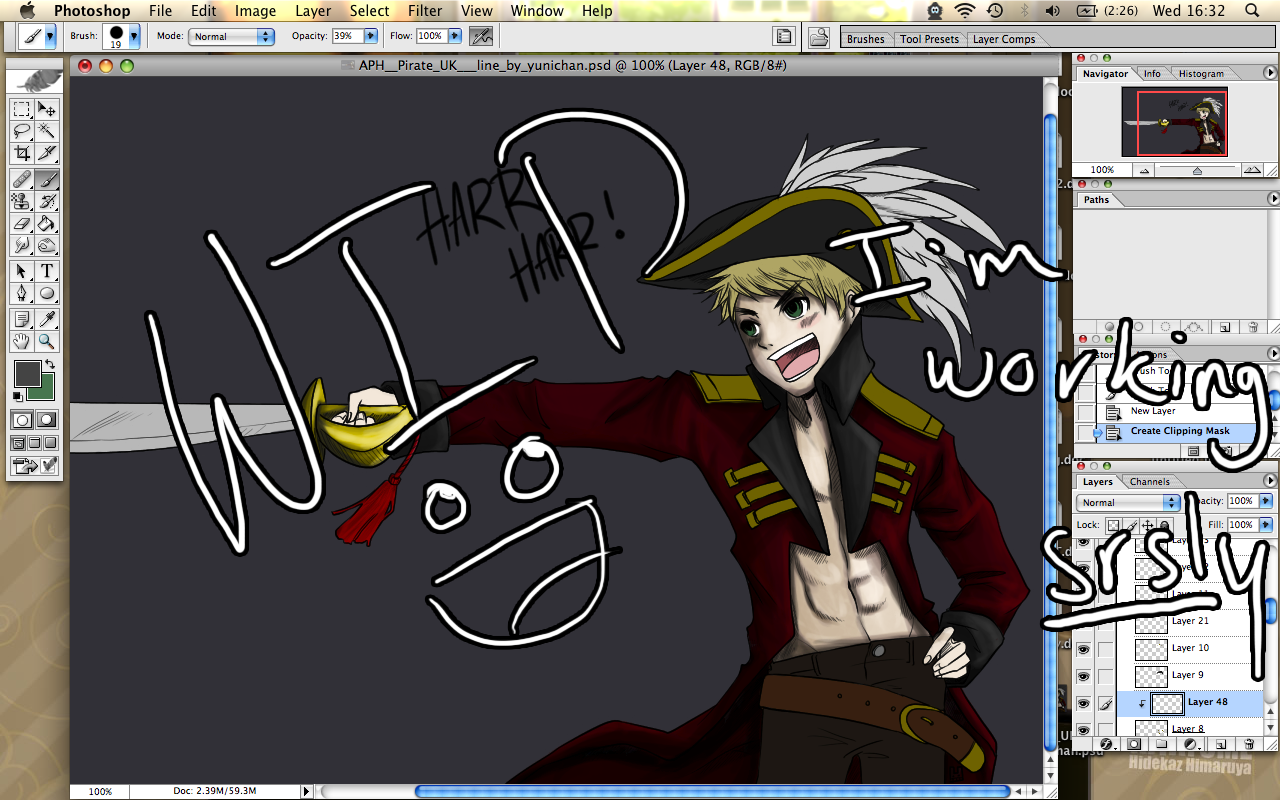Open the layer Opacity percentage arrow
The width and height of the screenshot is (1280, 800).
tap(1265, 501)
